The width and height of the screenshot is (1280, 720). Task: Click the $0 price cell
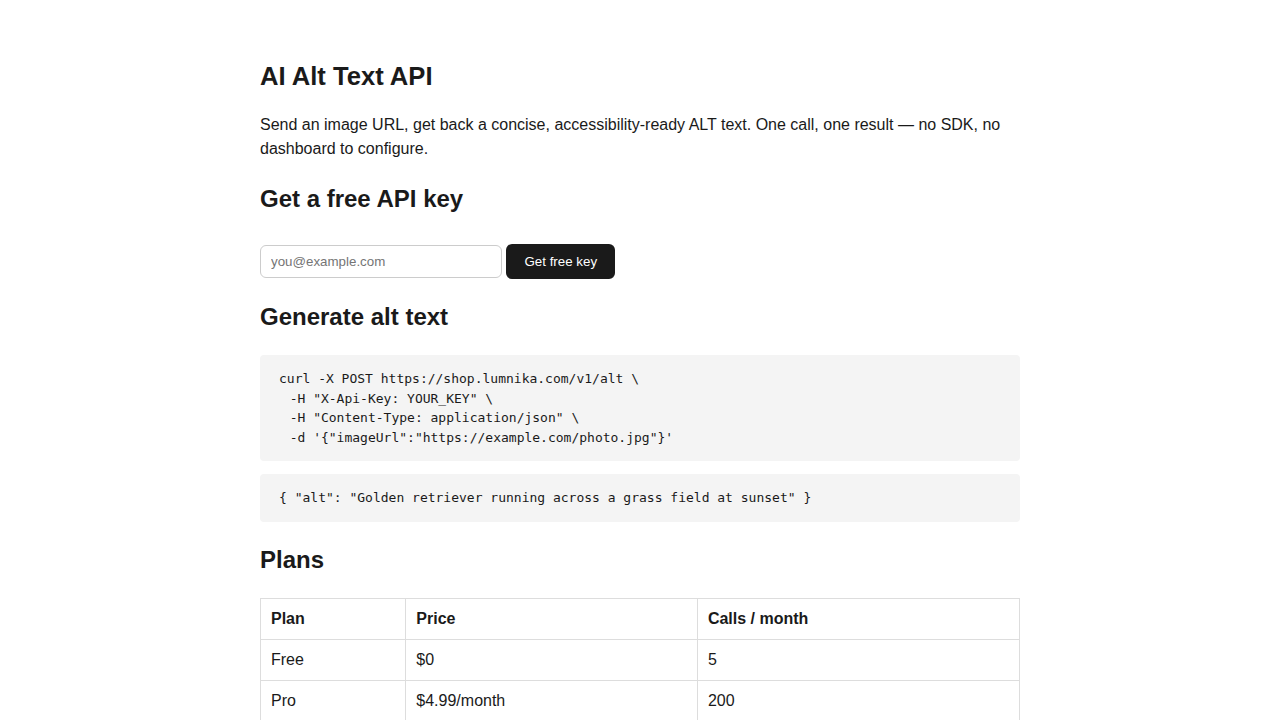pyautogui.click(x=551, y=660)
